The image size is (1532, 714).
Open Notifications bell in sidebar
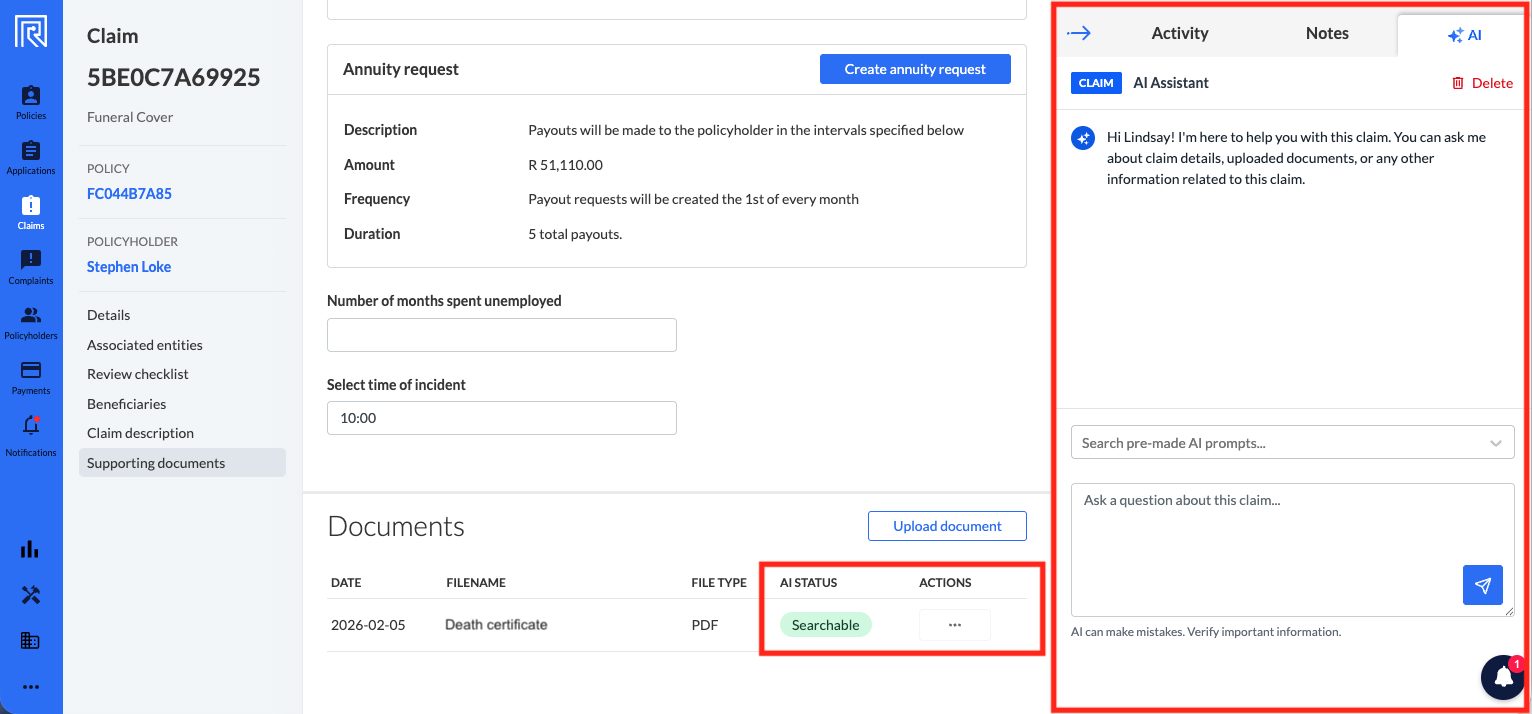coord(31,435)
